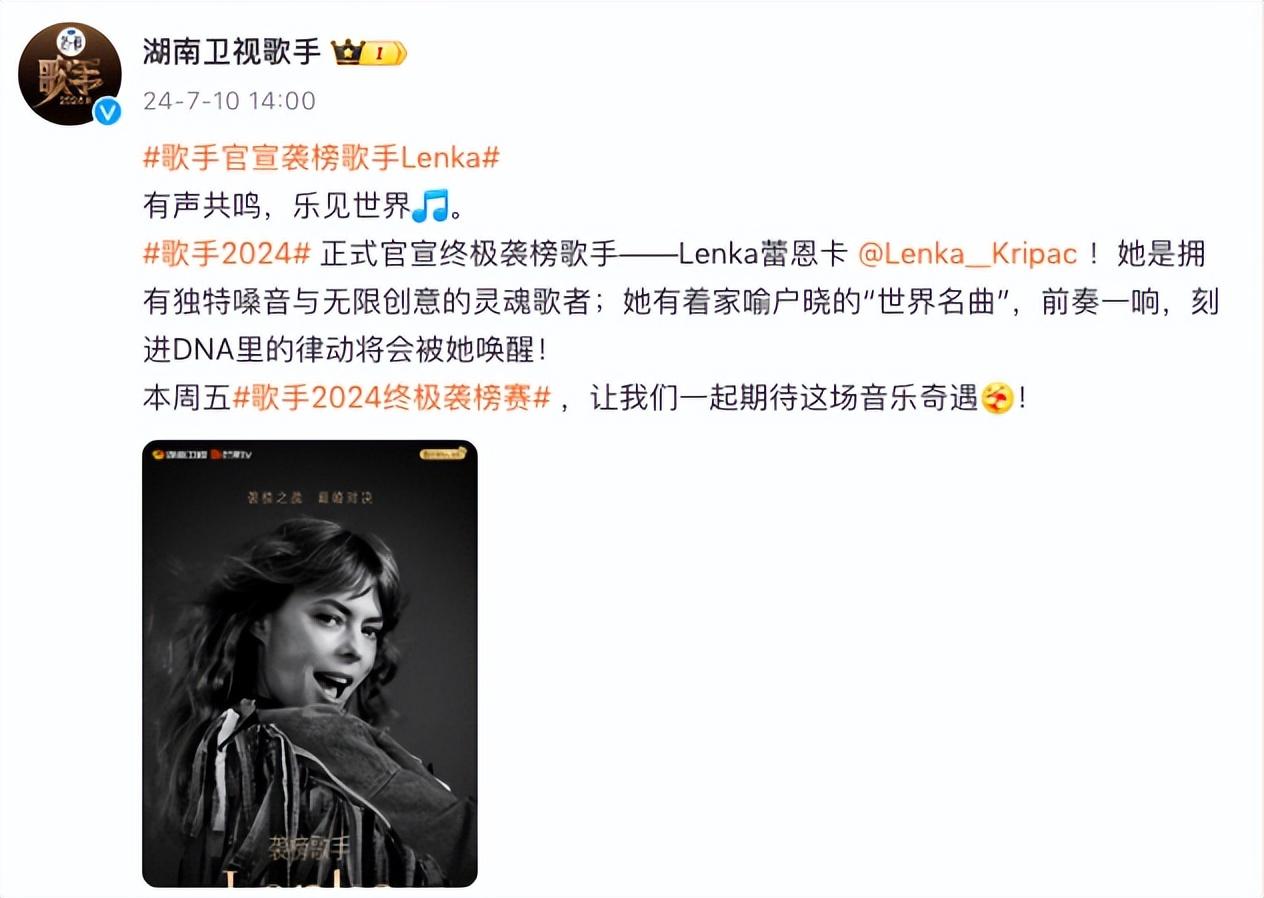Open hashtag #歌手2024#
Viewport: 1264px width, 898px height.
pos(228,254)
